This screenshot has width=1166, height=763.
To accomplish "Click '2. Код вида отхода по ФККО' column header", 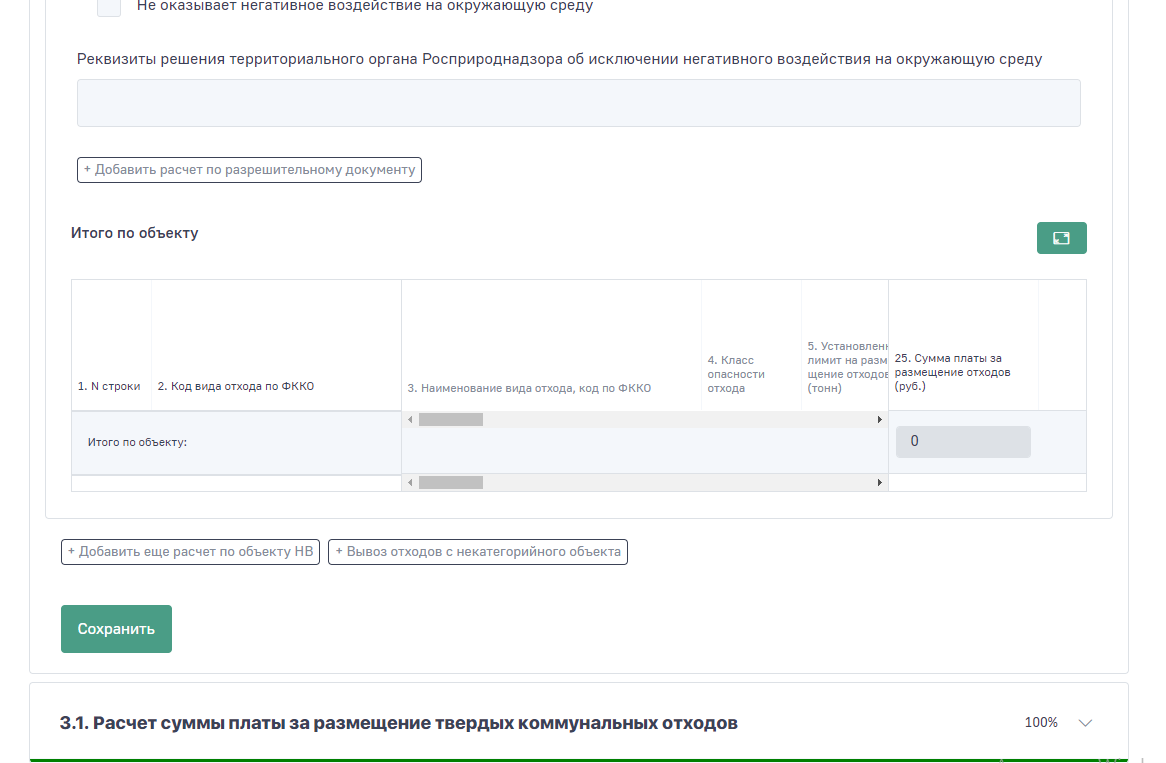I will coord(236,386).
